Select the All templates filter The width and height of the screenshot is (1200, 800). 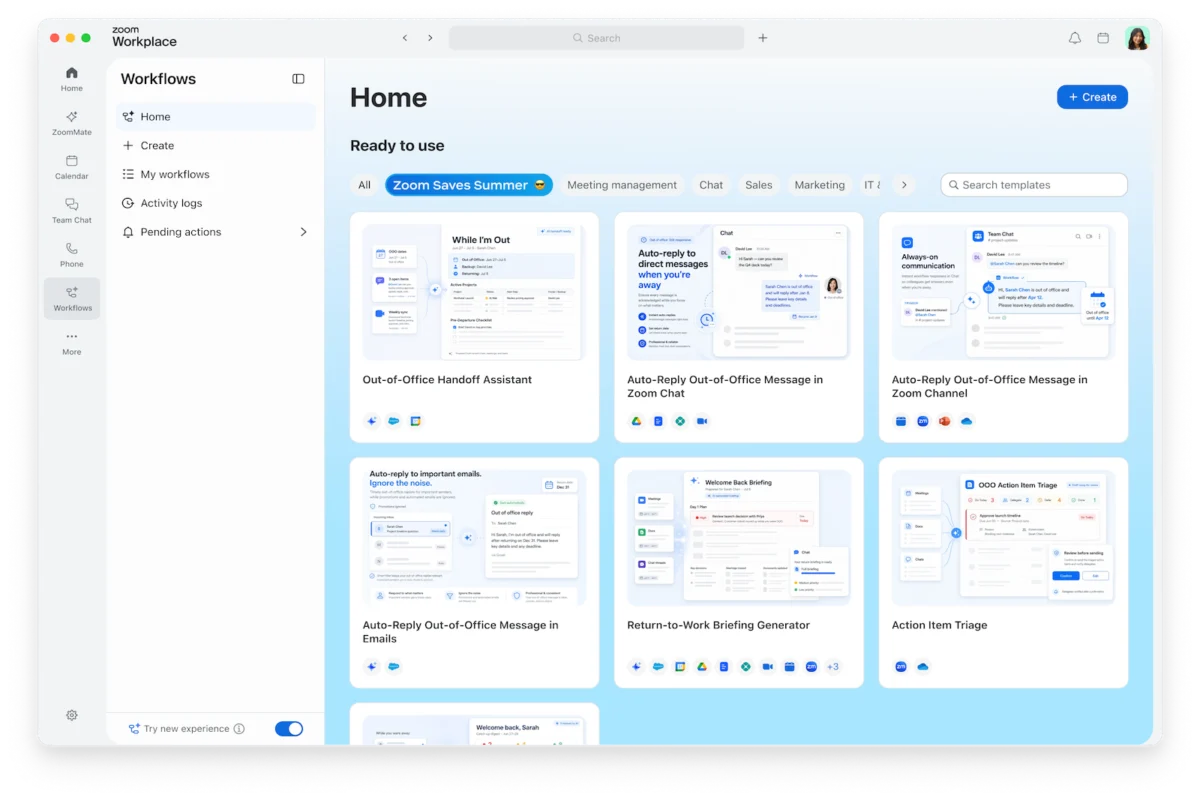[365, 185]
